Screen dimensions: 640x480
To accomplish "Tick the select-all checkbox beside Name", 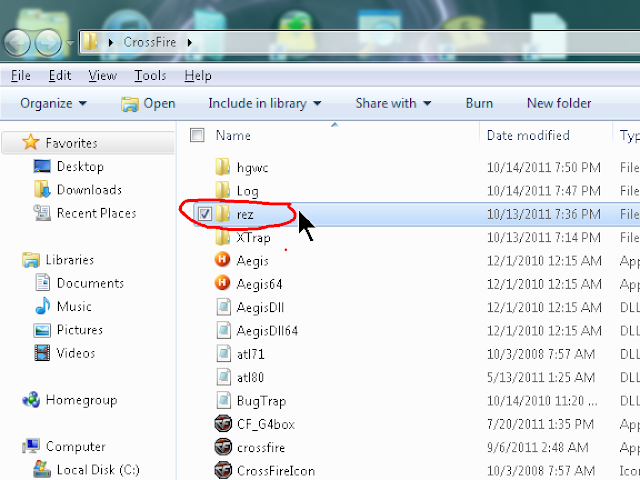I will (197, 135).
